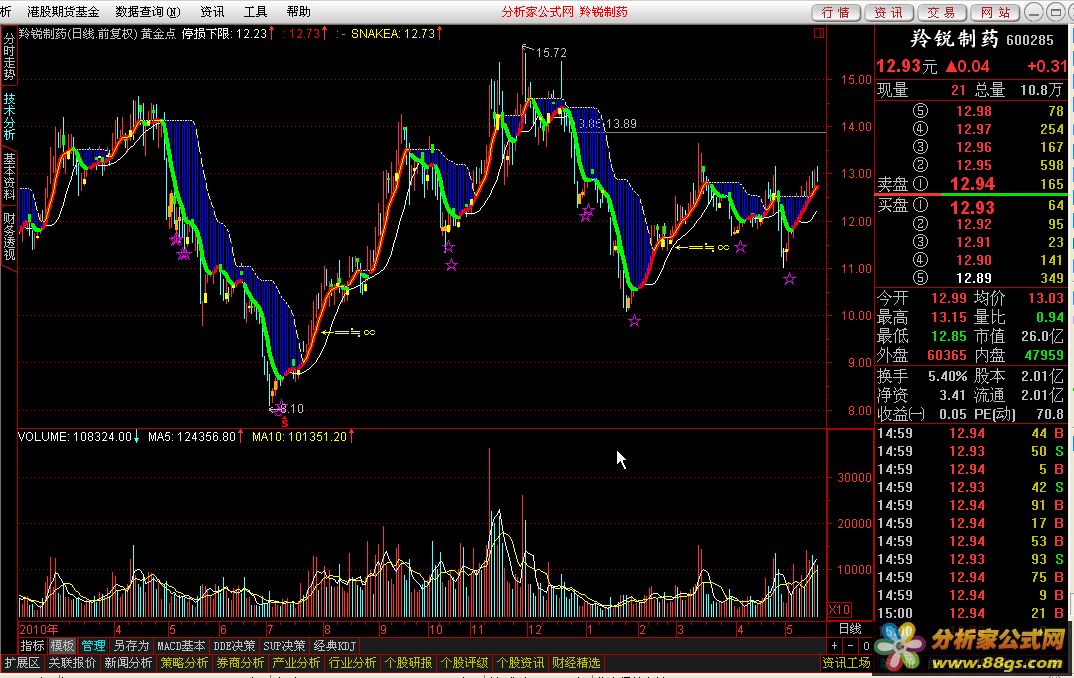Click the small red square icon atop chart

tap(819, 33)
